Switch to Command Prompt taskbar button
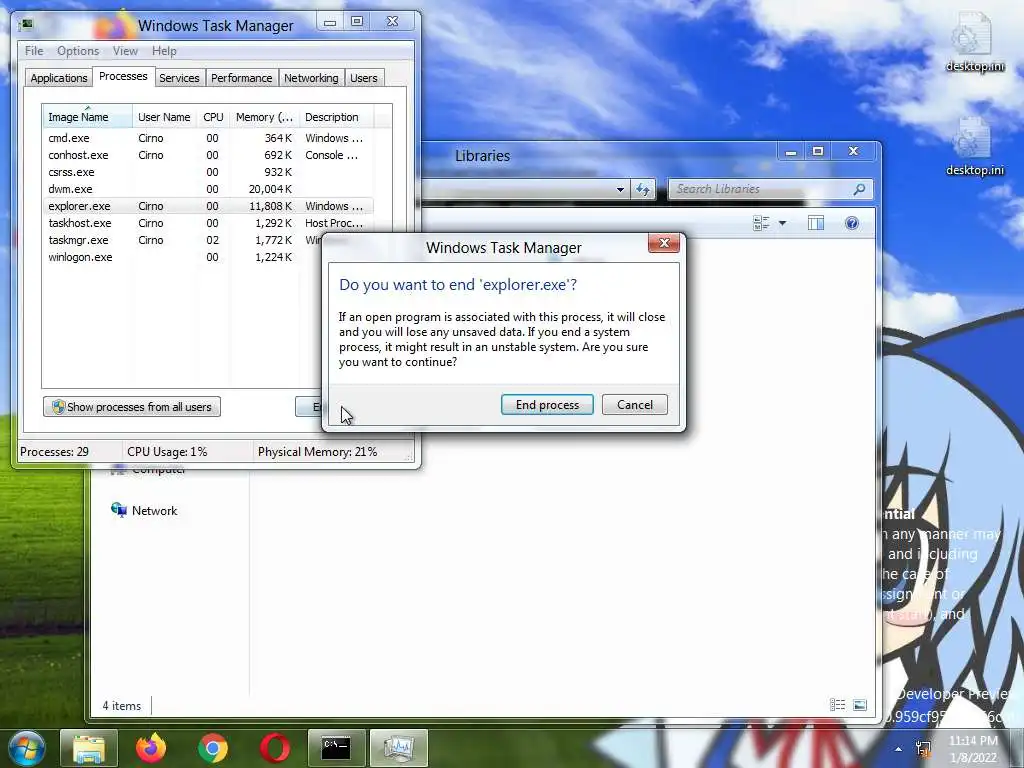Image resolution: width=1024 pixels, height=768 pixels. (336, 748)
